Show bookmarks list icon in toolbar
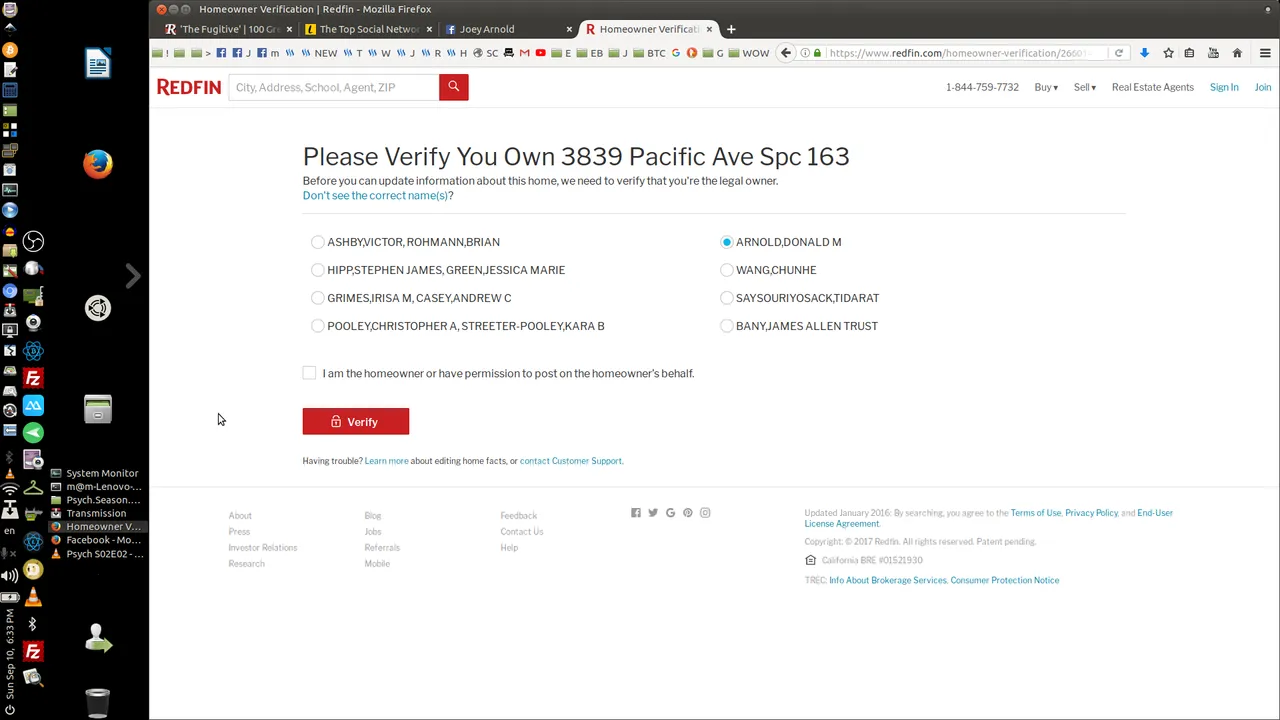 [x=1189, y=53]
